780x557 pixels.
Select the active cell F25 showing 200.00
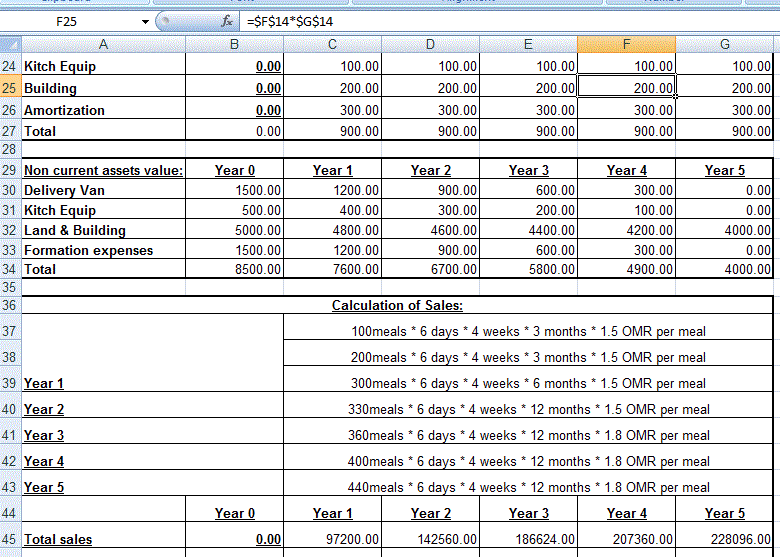click(626, 88)
